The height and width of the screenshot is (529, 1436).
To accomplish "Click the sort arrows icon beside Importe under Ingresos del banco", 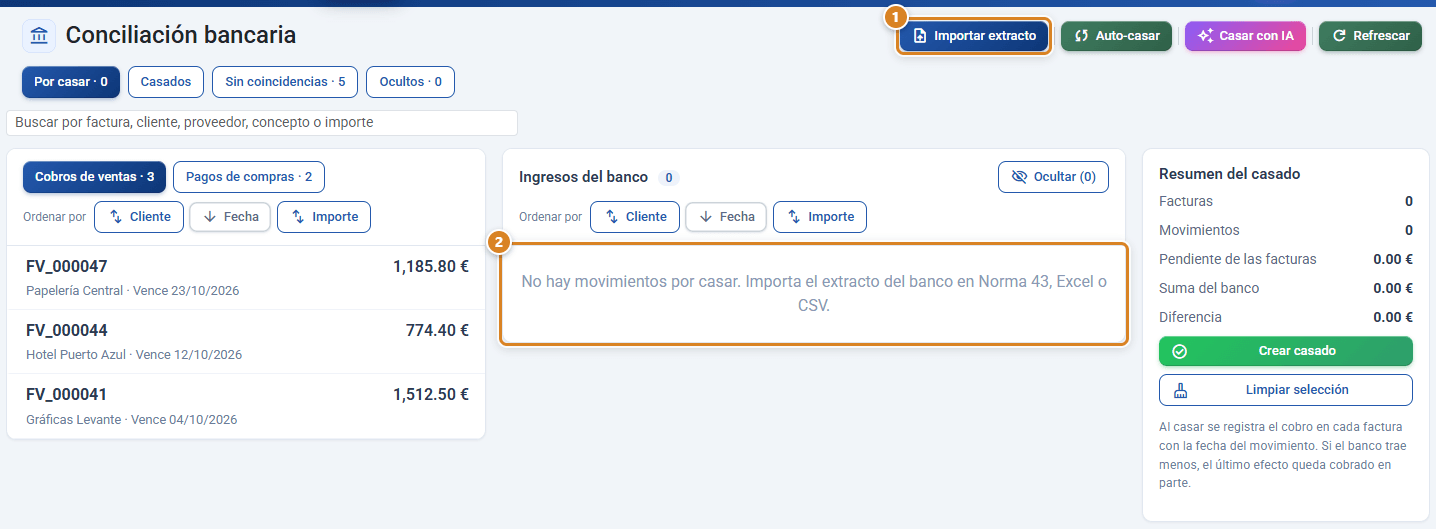I will point(794,217).
